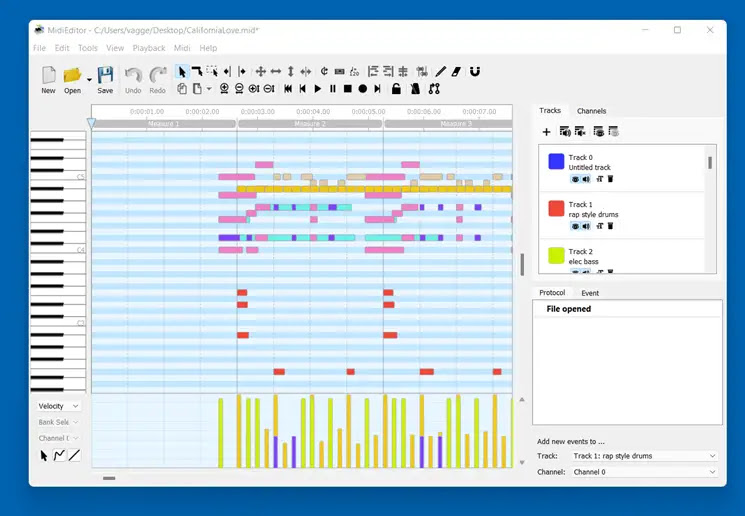Expand the Open recent files dropdown arrow
Screen dimensions: 745x516
click(89, 80)
